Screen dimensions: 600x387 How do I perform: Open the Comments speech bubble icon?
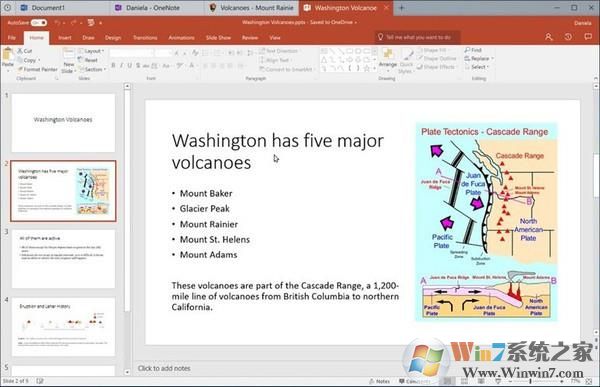point(588,37)
